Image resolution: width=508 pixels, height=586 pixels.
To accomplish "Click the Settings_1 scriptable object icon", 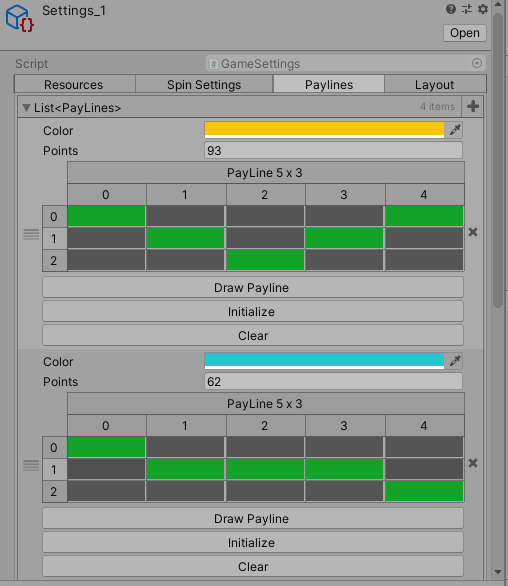I will [19, 18].
